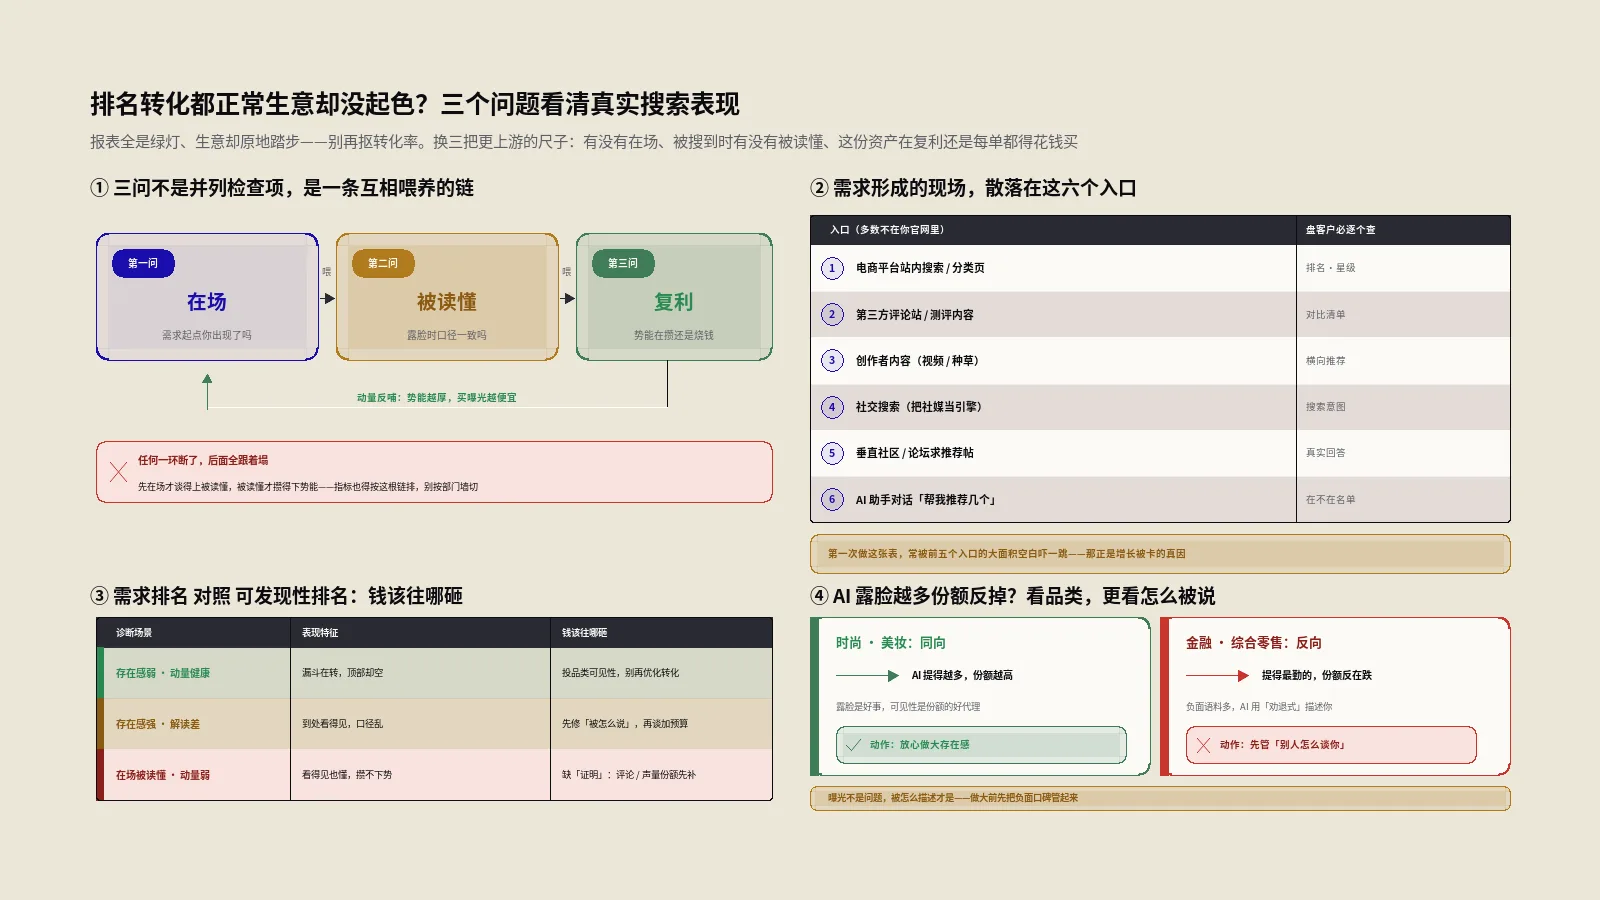This screenshot has width=1600, height=900.
Task: Click the 创作者内容（视频 / 种草） row text
Action: [x=920, y=360]
